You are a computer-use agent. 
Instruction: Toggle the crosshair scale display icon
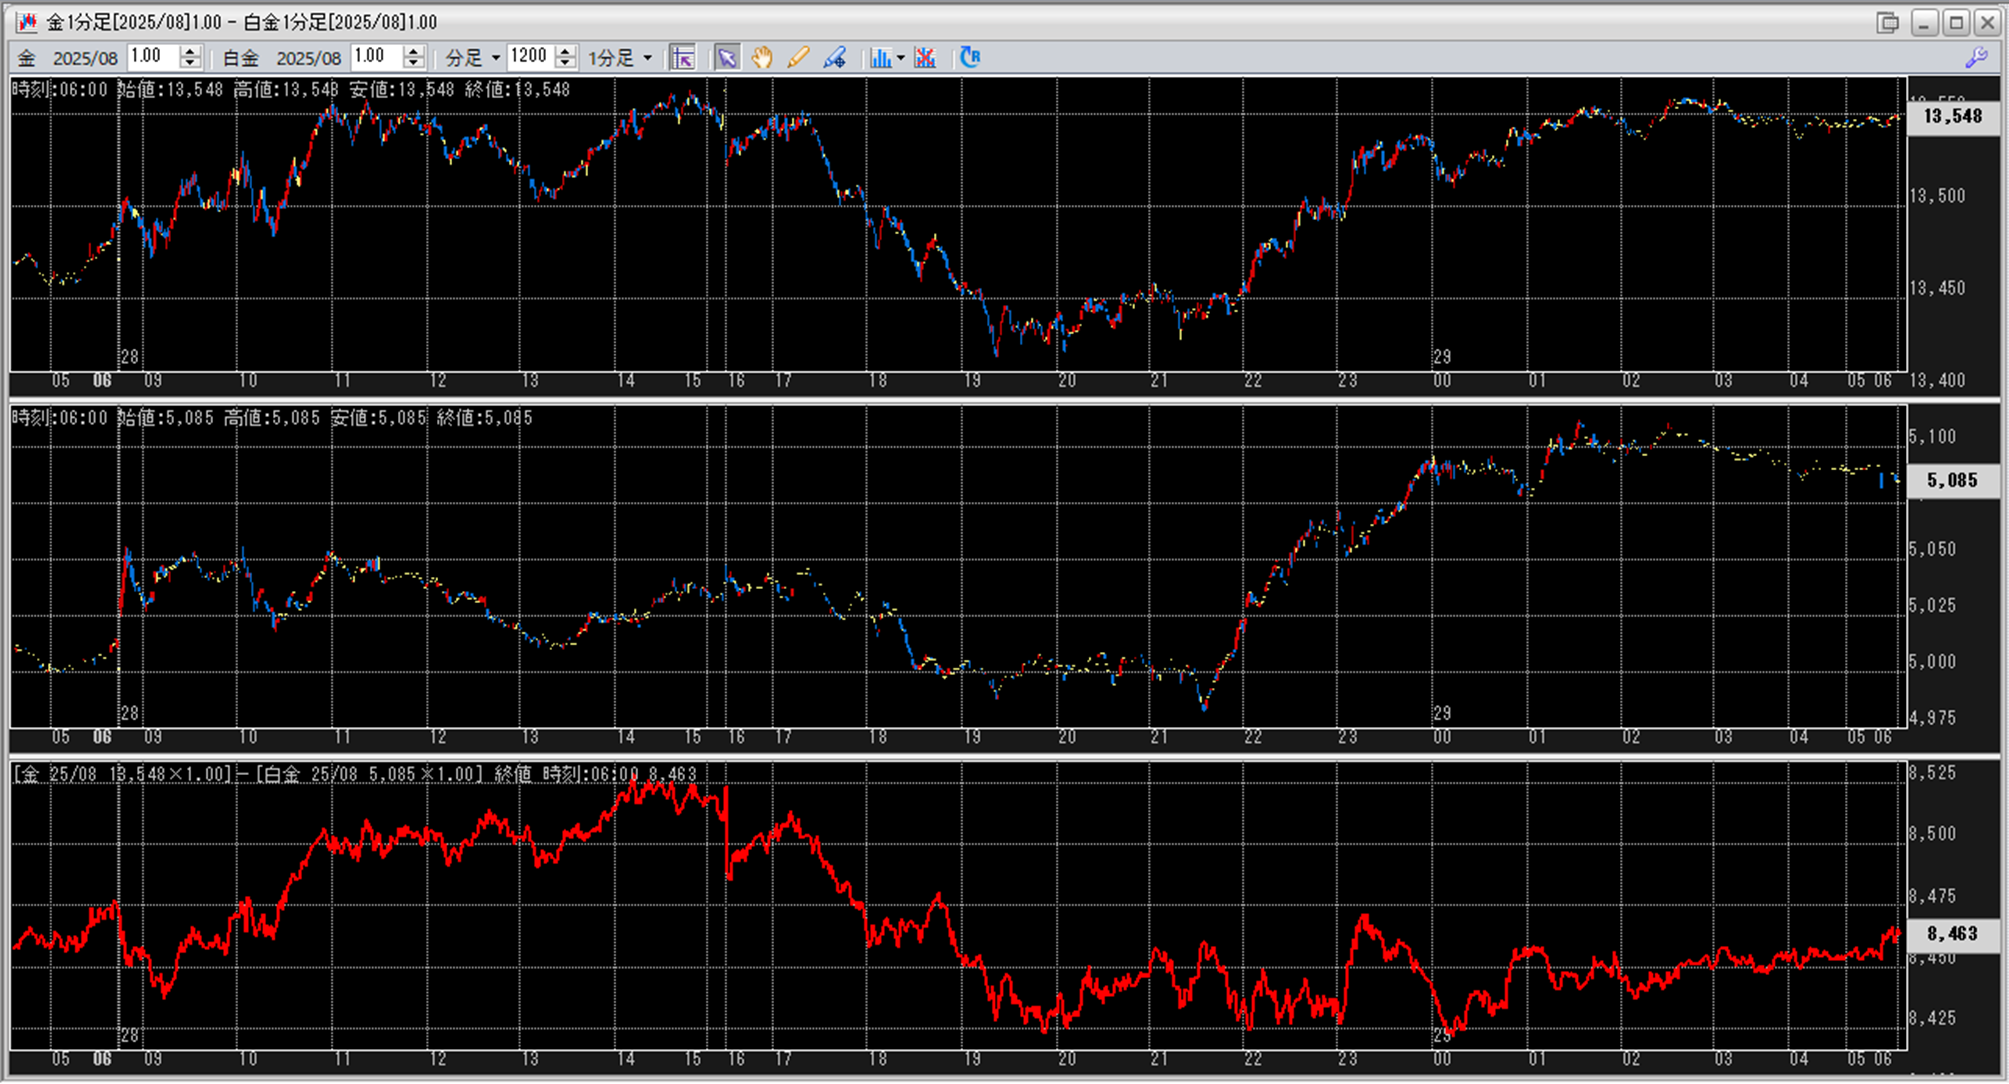[683, 58]
